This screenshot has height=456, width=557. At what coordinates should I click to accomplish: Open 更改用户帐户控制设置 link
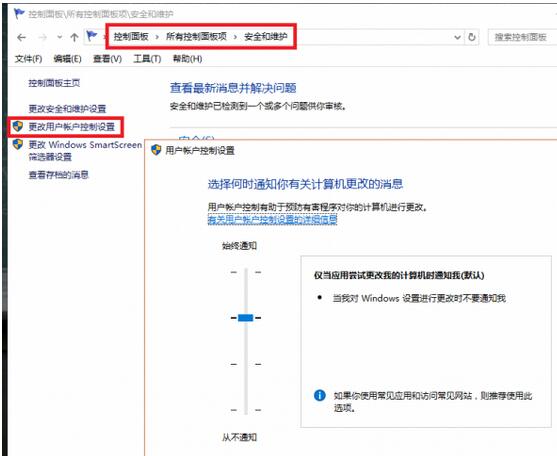click(72, 127)
